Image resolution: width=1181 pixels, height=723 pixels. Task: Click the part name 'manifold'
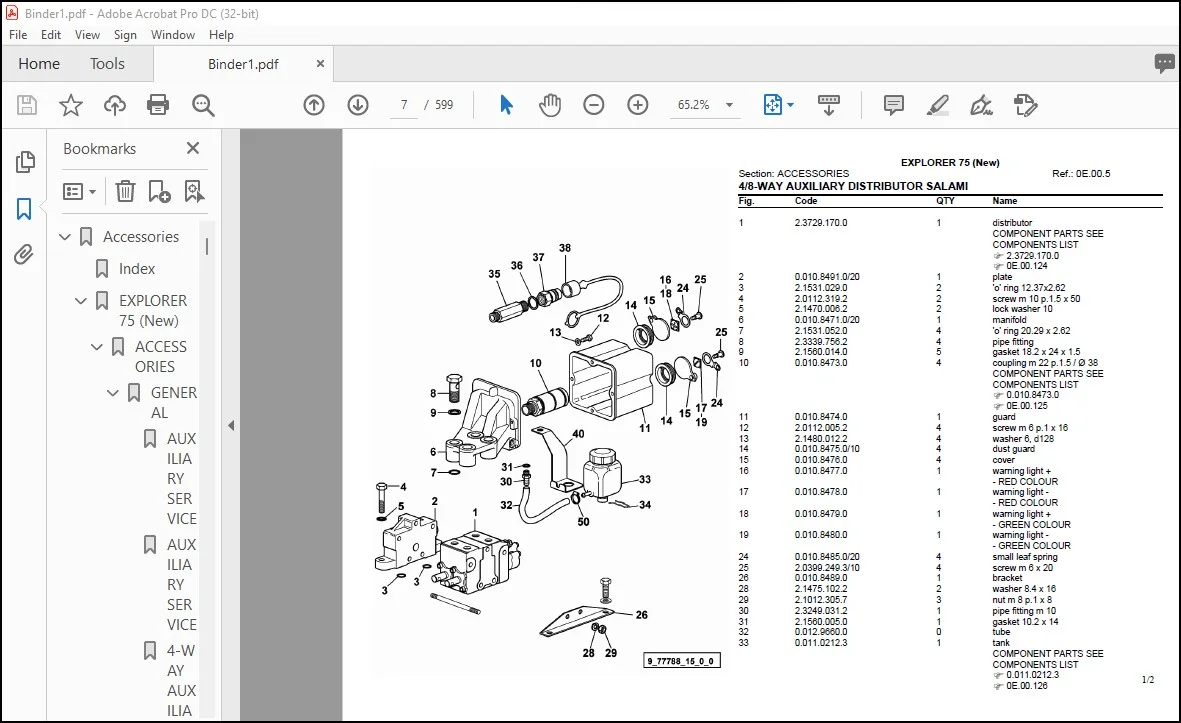(1009, 320)
